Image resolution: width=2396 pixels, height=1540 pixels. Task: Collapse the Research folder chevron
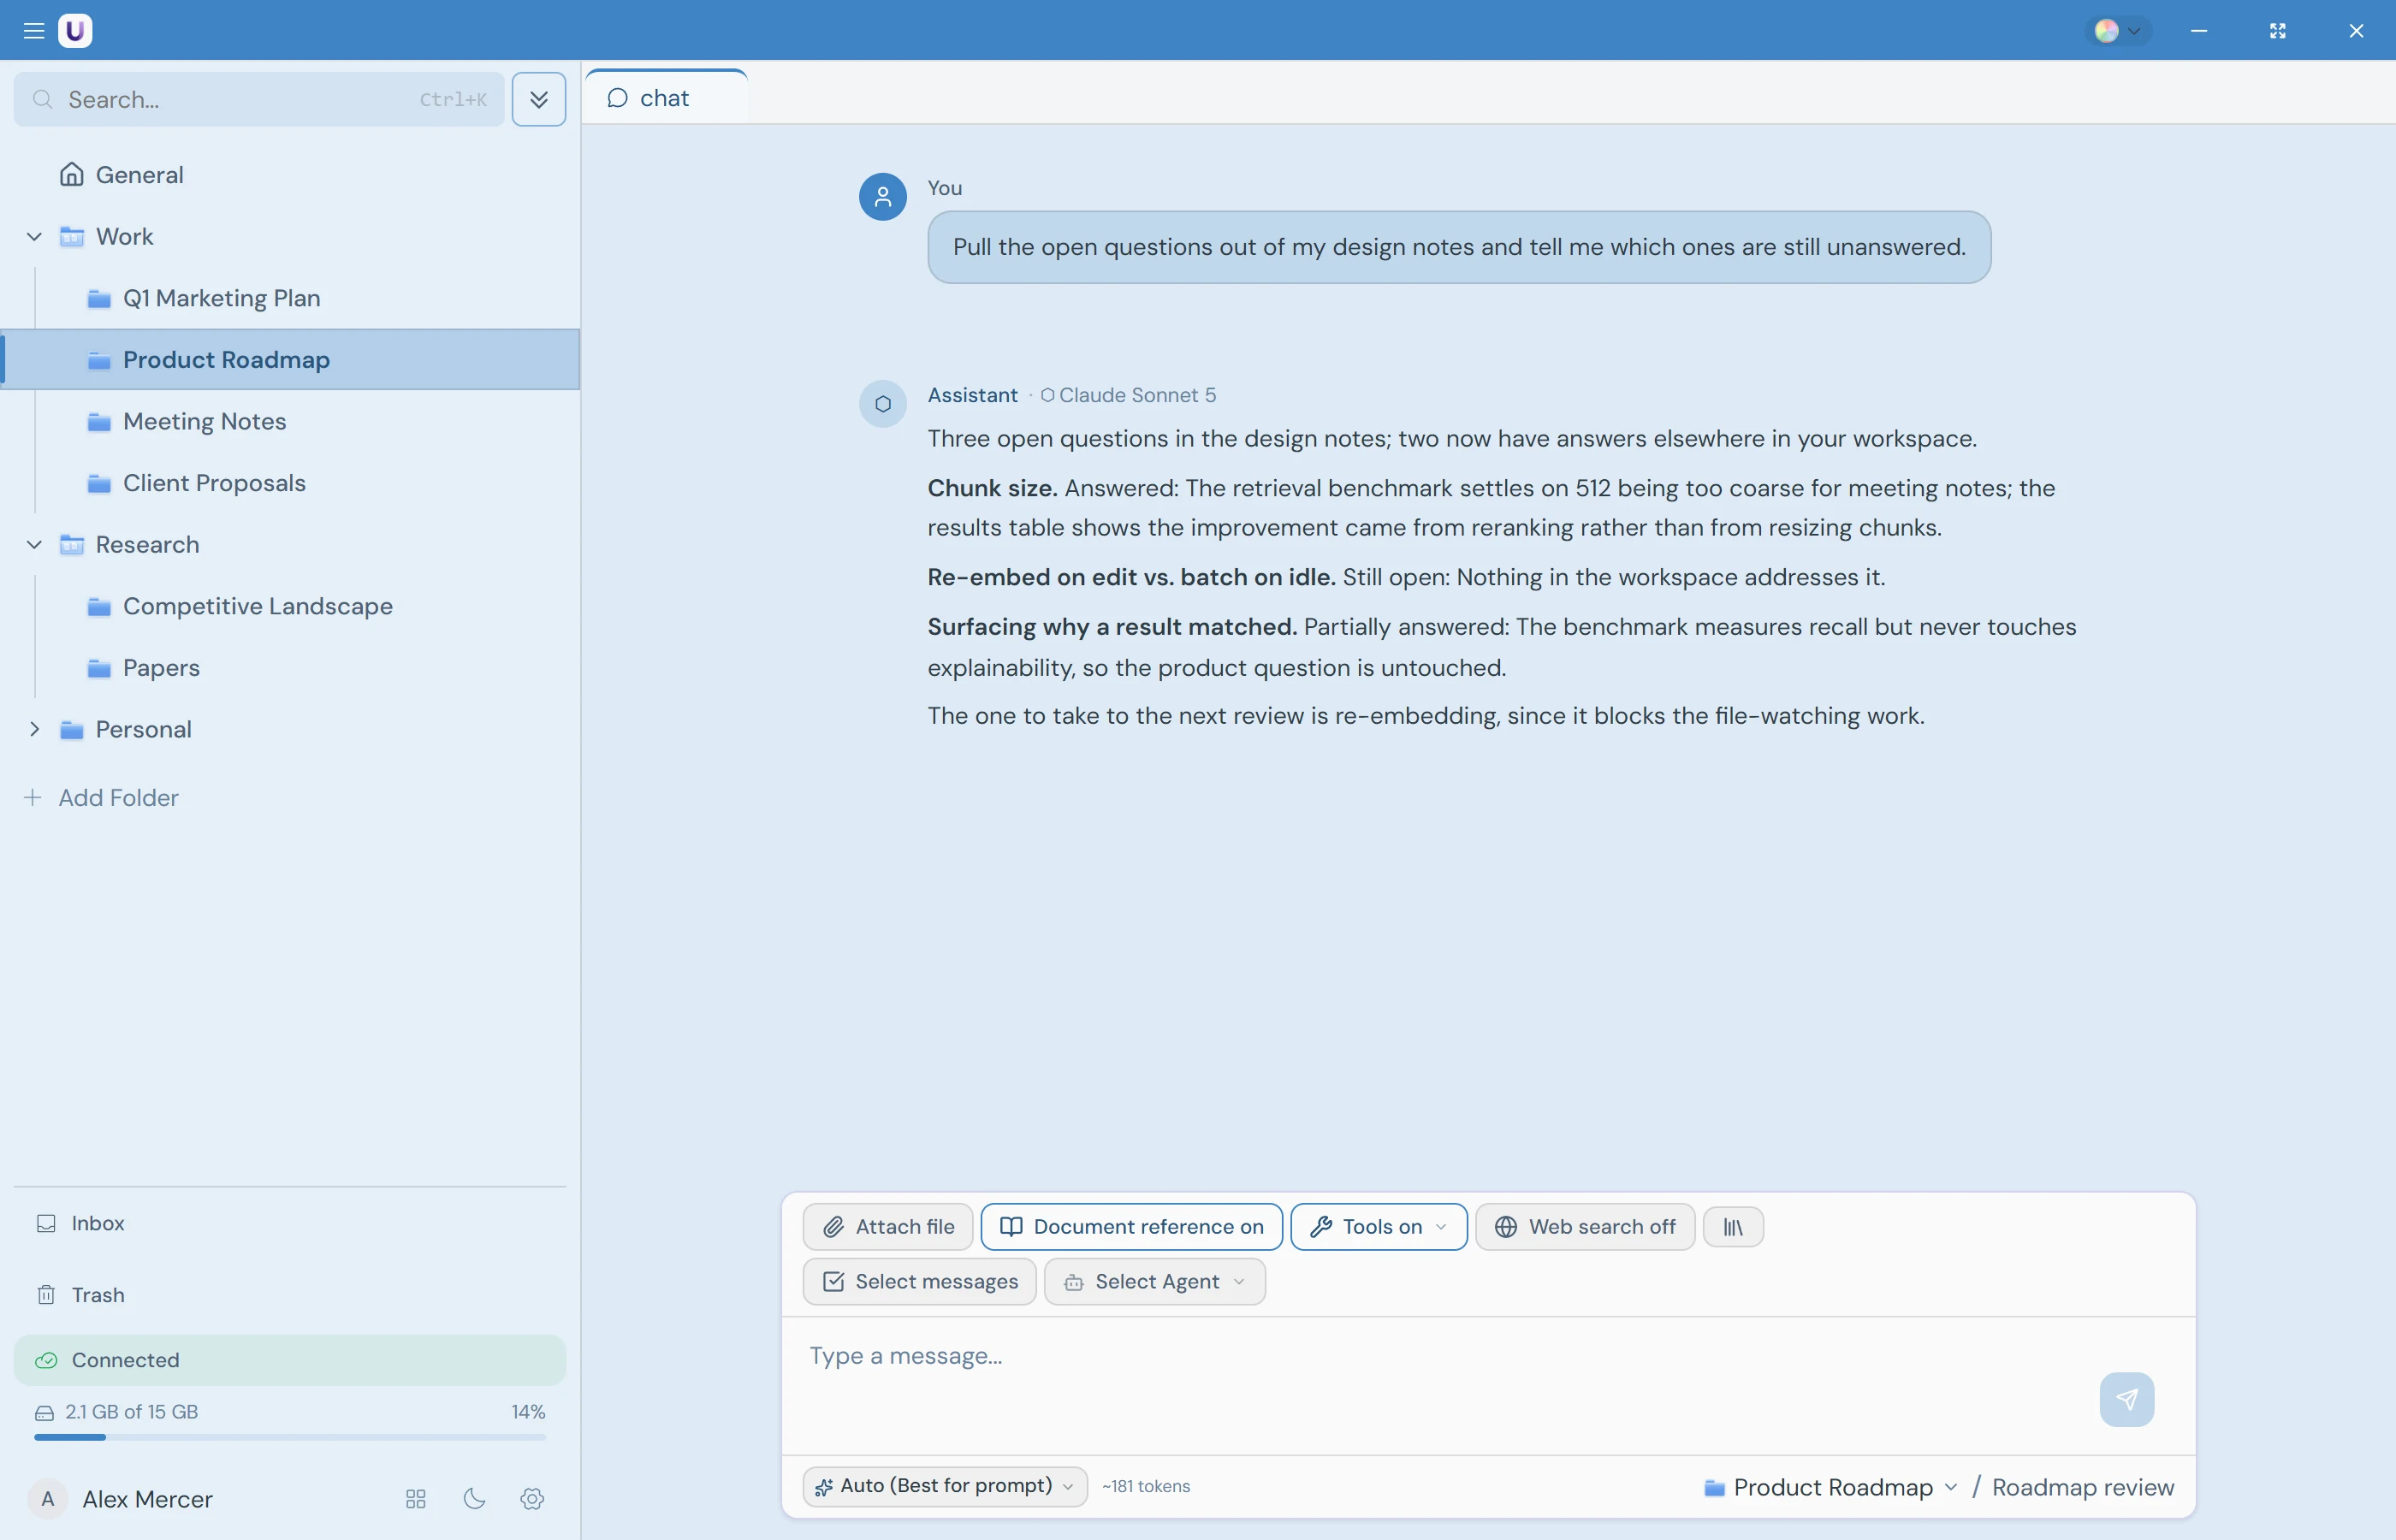tap(34, 545)
